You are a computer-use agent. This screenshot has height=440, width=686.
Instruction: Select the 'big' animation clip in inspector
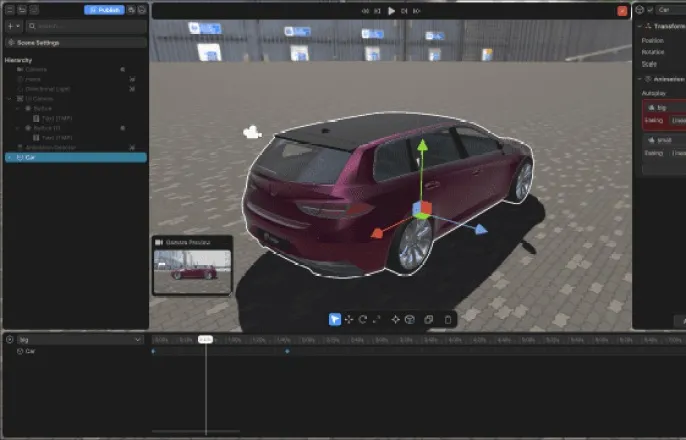665,107
